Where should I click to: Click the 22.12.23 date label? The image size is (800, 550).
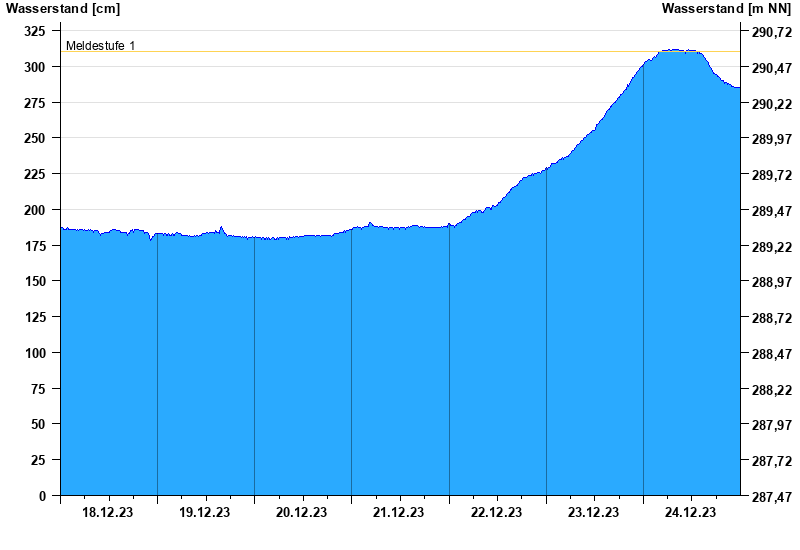(496, 513)
